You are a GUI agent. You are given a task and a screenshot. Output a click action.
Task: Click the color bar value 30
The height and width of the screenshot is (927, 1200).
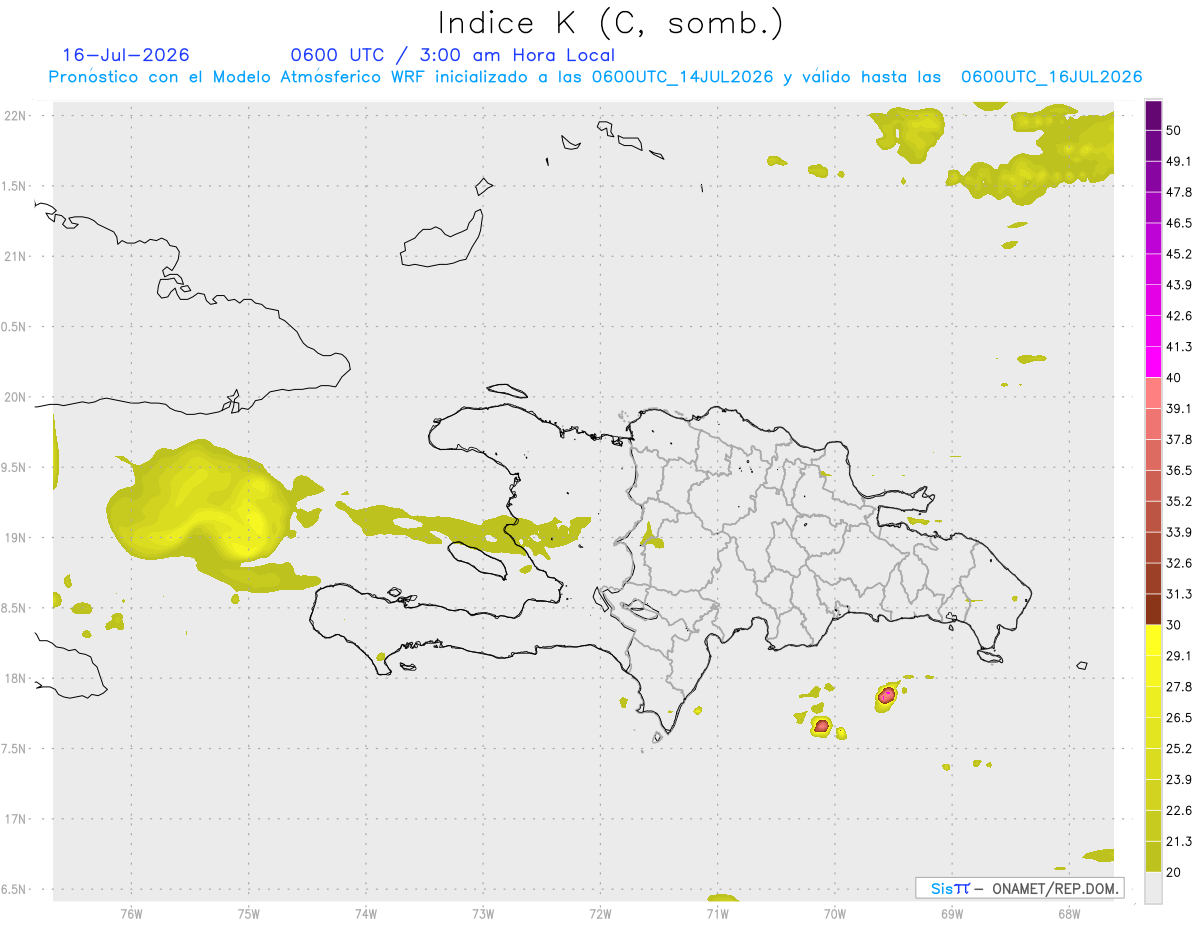[1175, 625]
